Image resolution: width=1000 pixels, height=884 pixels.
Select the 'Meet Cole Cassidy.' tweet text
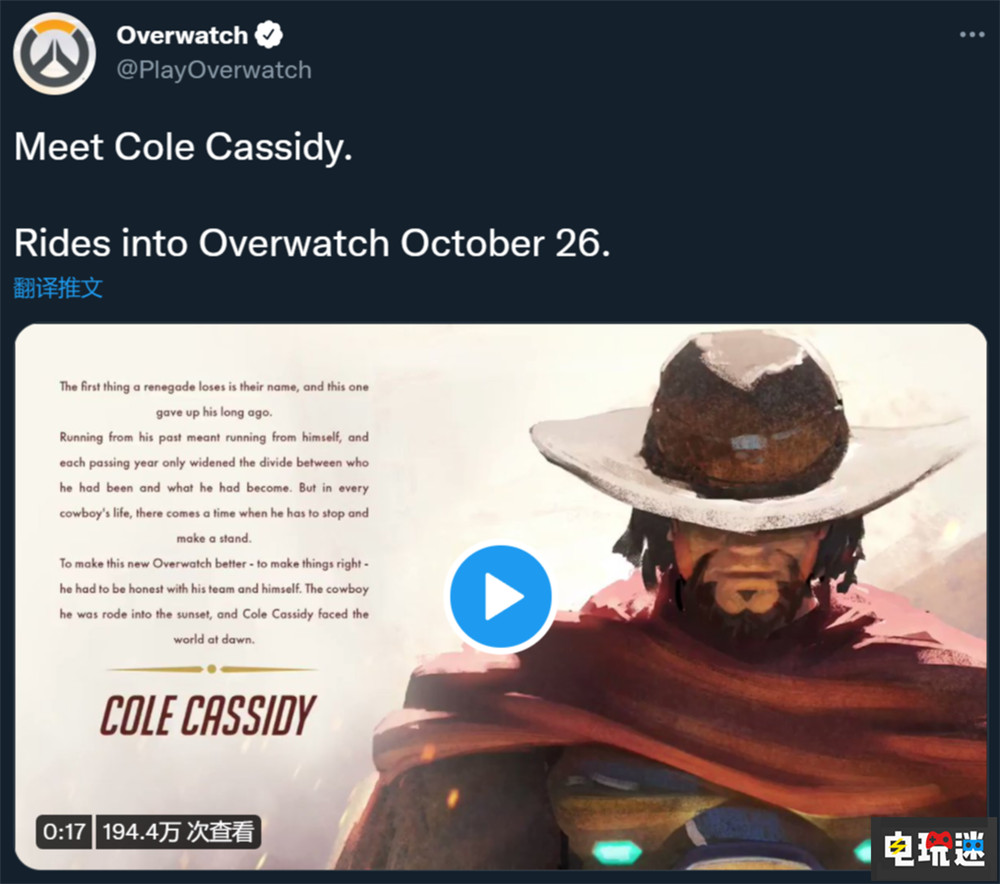coord(183,147)
